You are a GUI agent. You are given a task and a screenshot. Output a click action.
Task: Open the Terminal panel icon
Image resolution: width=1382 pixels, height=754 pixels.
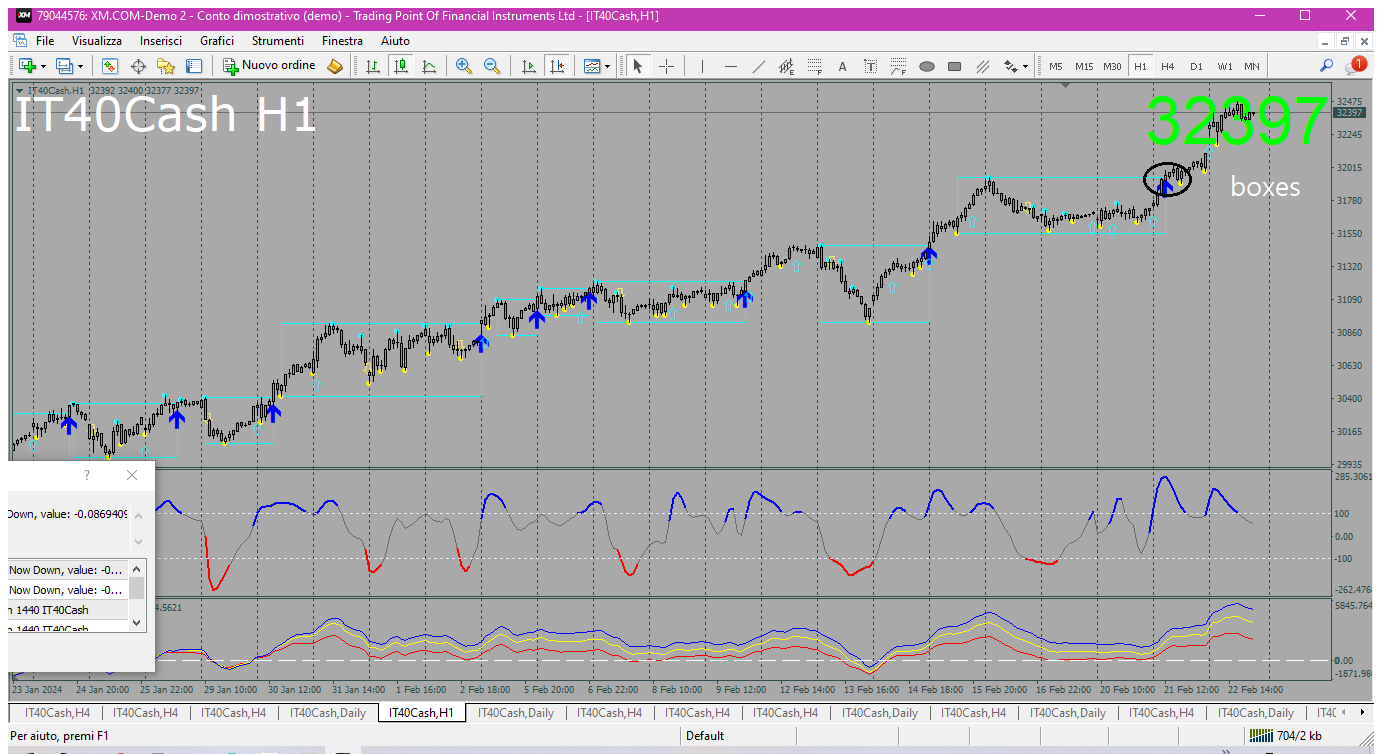tap(194, 66)
